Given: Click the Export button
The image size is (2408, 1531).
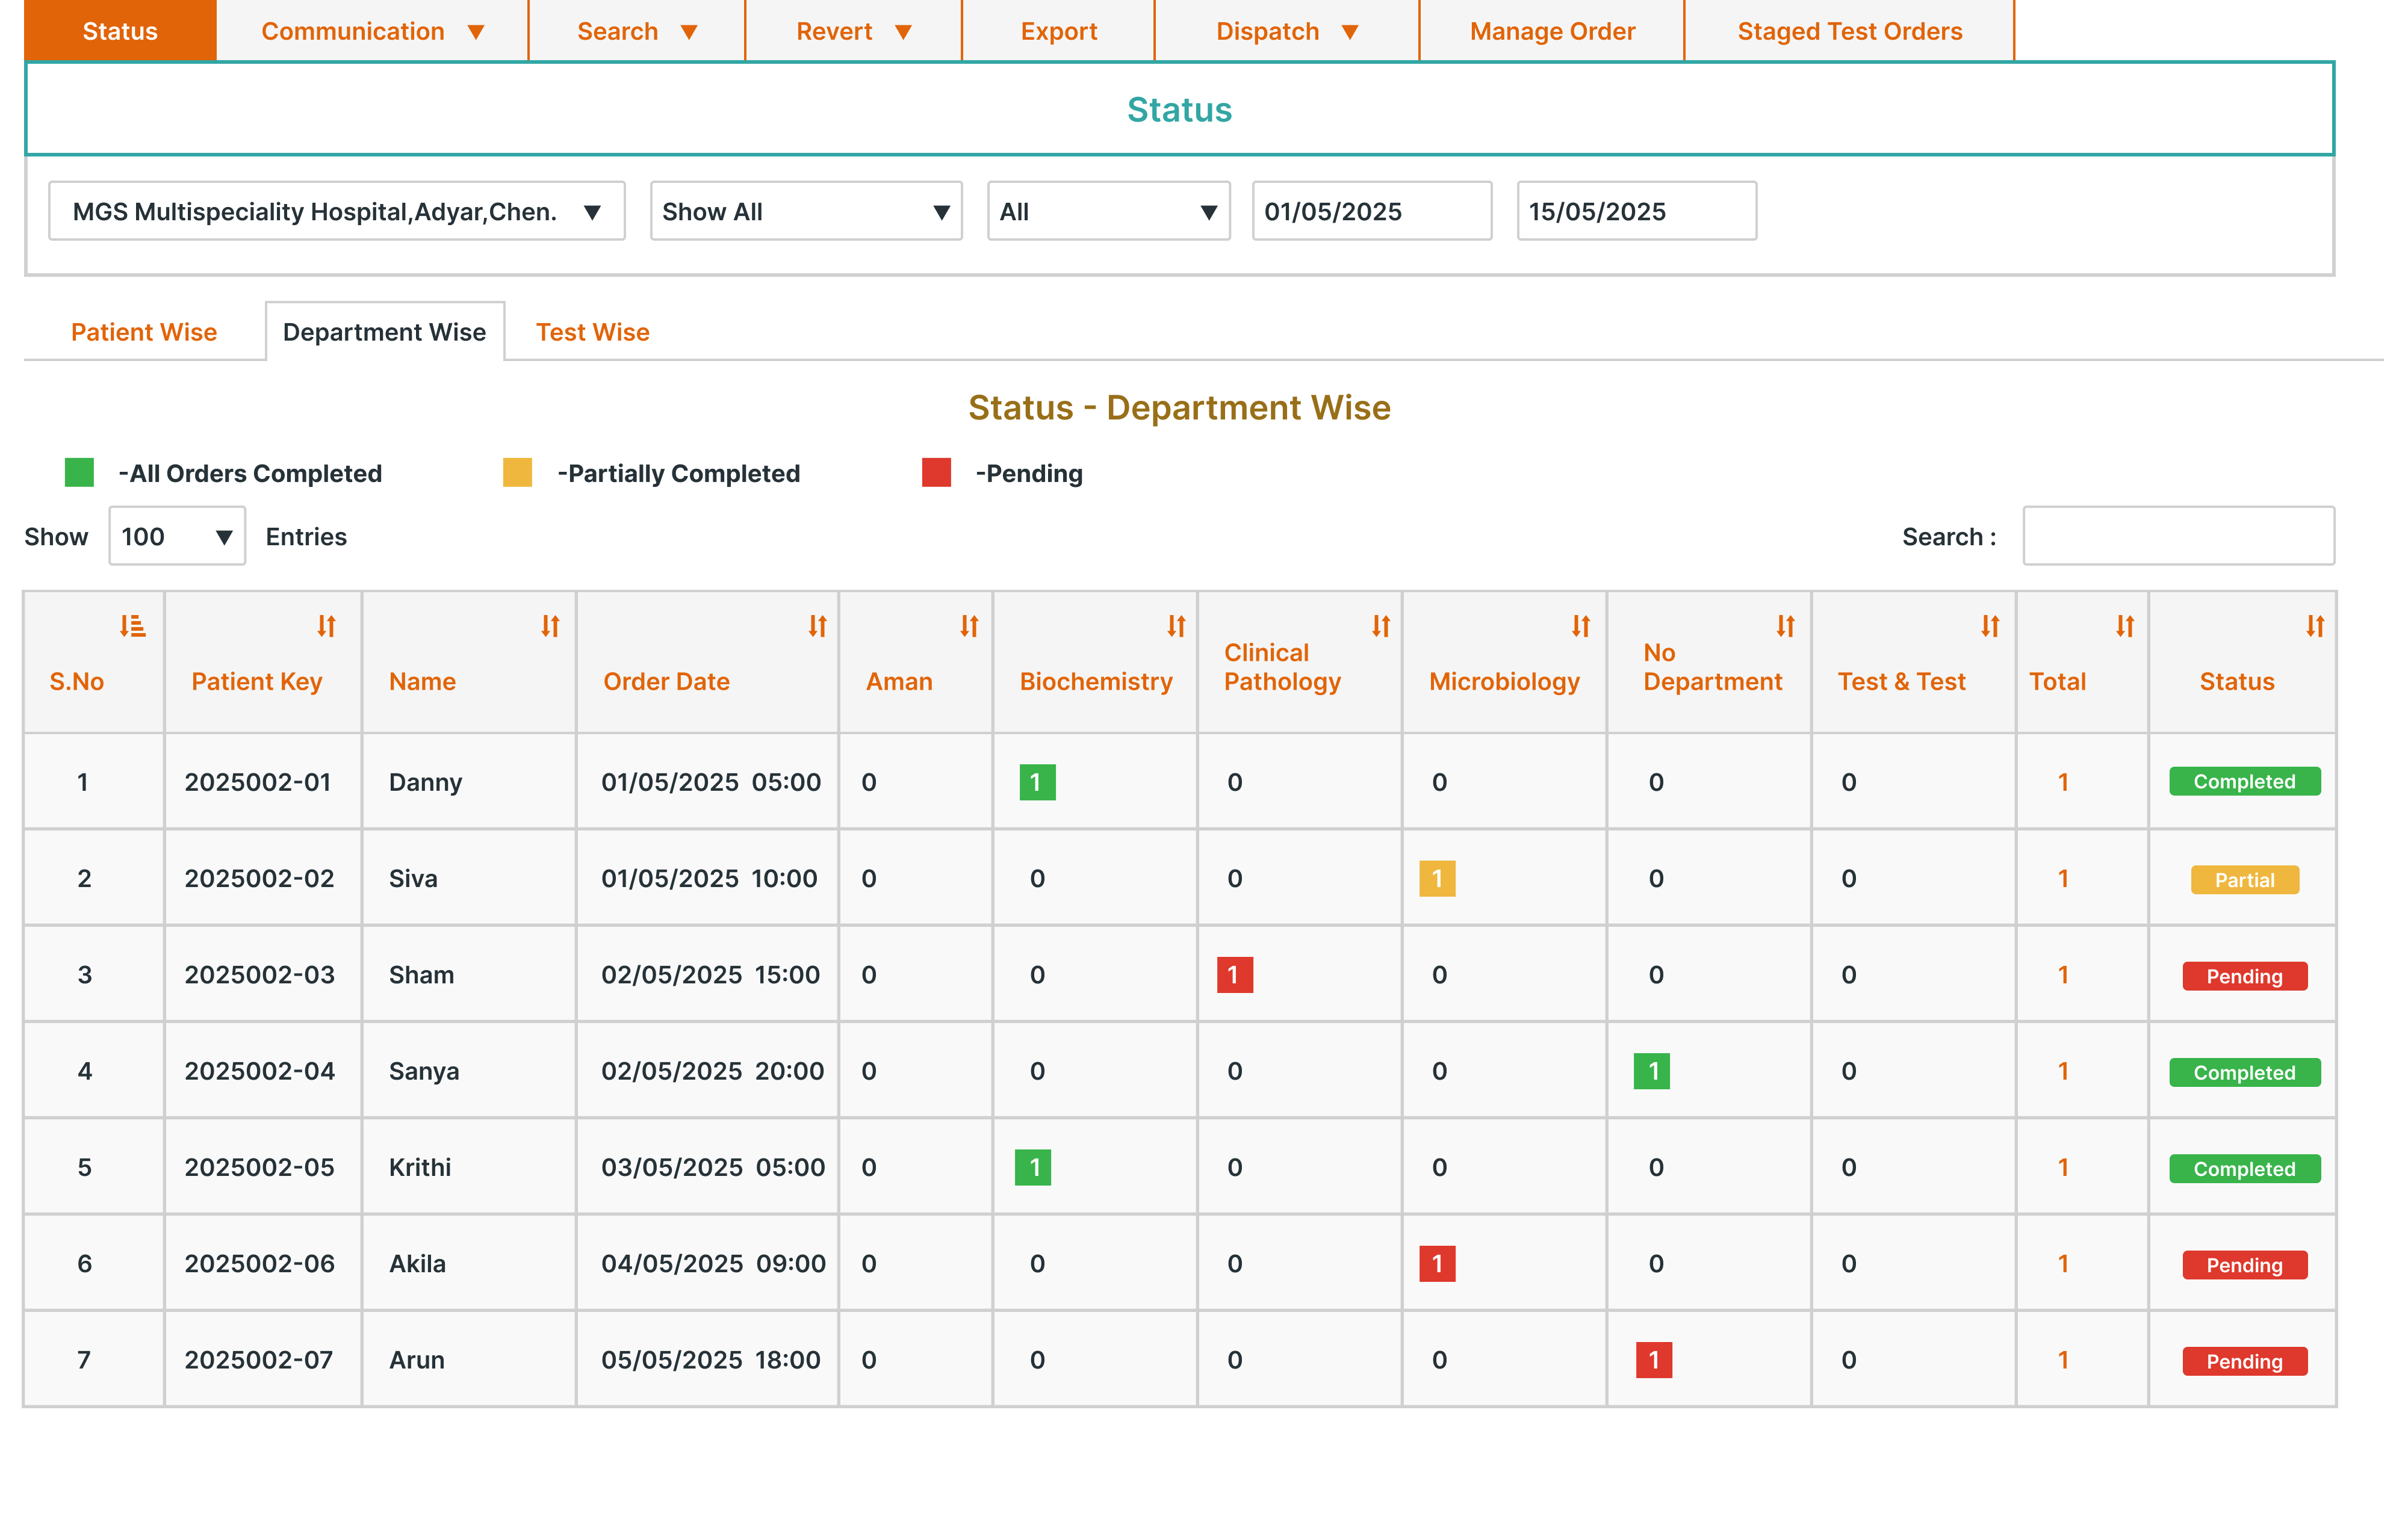Looking at the screenshot, I should tap(1058, 31).
